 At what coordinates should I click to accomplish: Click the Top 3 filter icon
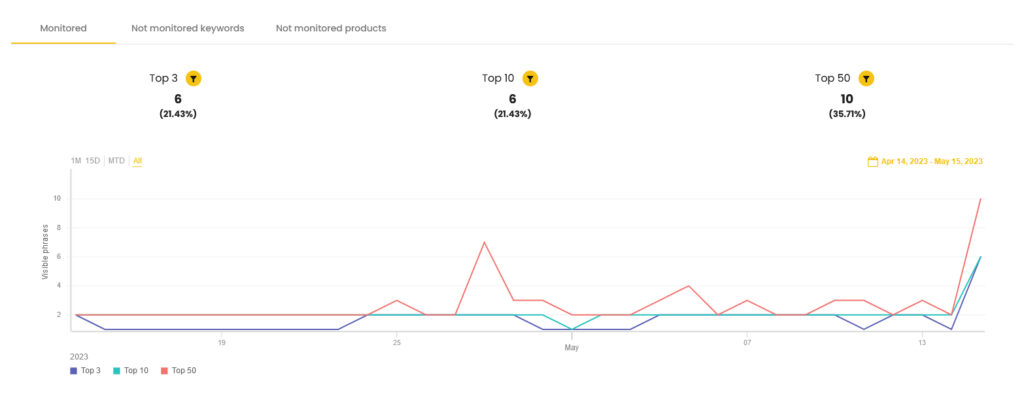click(x=193, y=78)
